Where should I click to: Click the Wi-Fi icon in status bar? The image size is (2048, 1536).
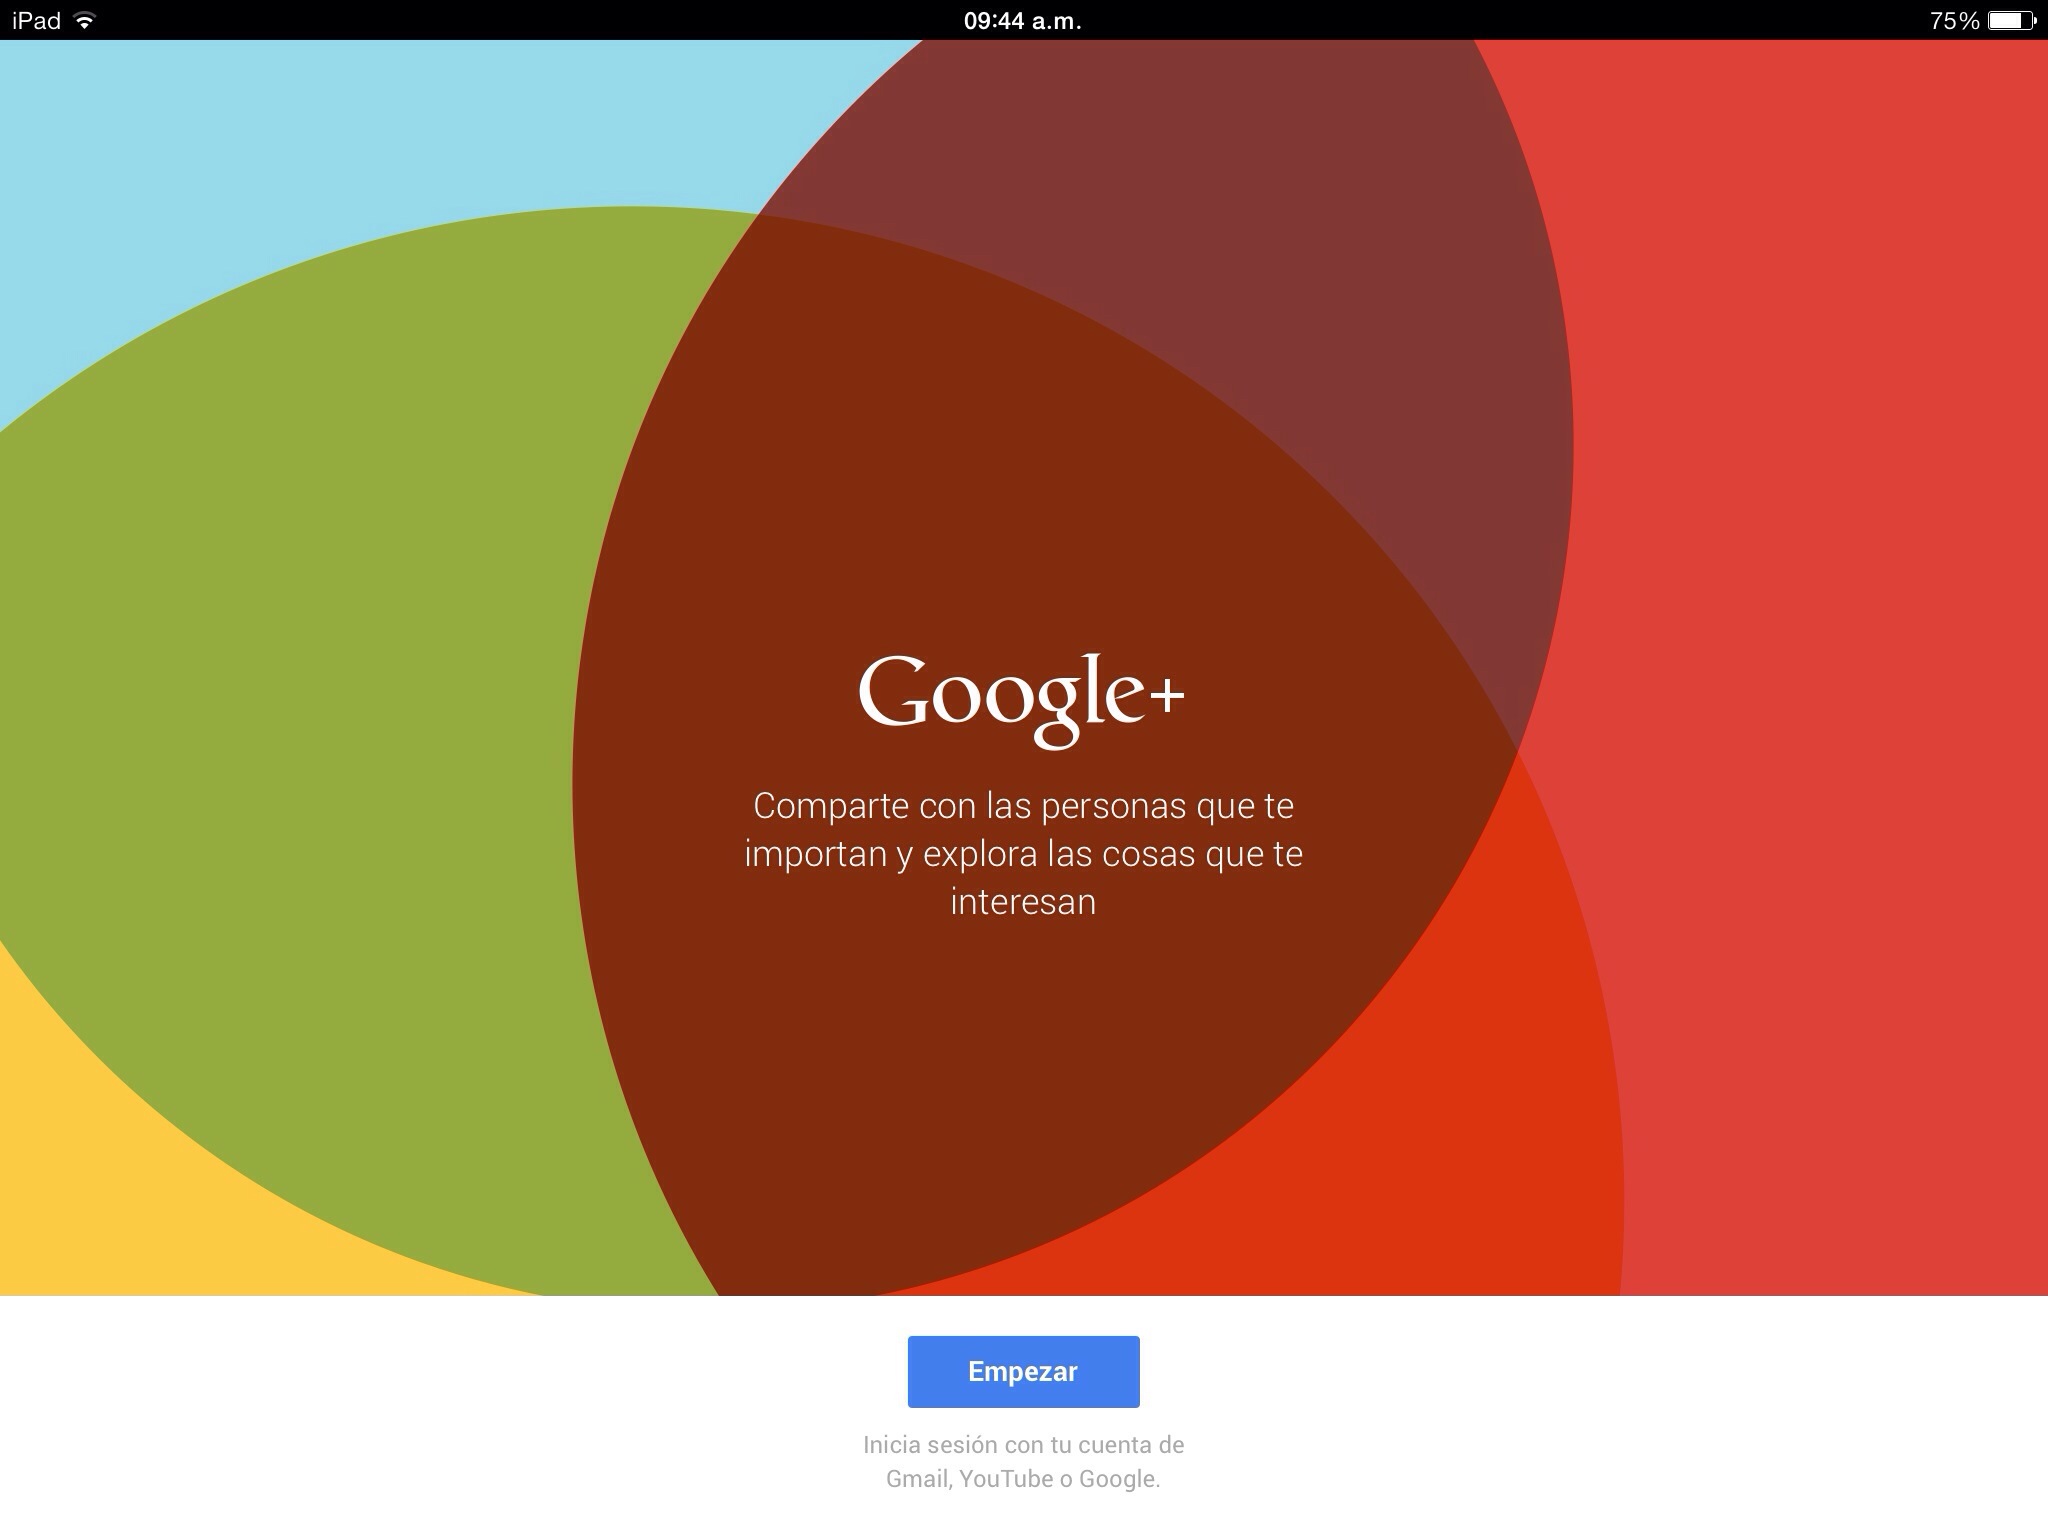click(85, 20)
